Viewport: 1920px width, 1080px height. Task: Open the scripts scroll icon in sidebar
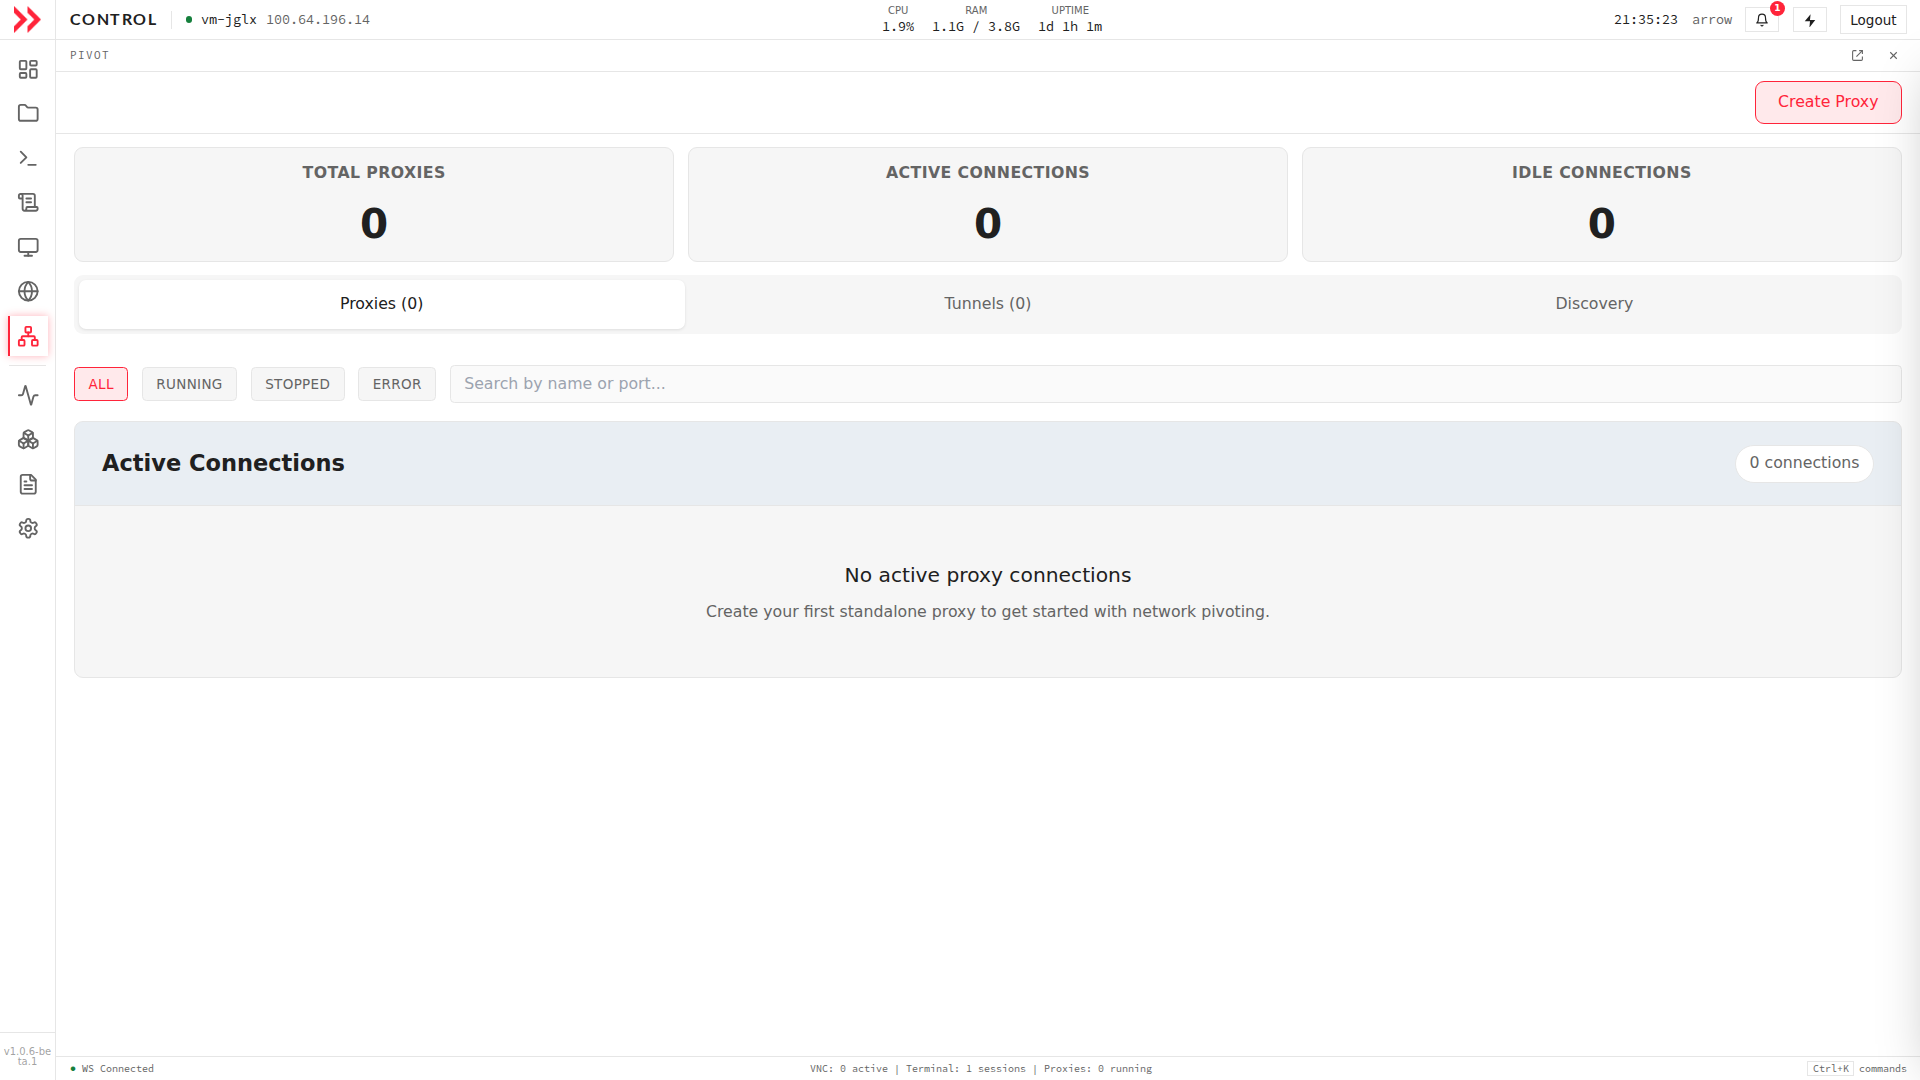(x=28, y=202)
